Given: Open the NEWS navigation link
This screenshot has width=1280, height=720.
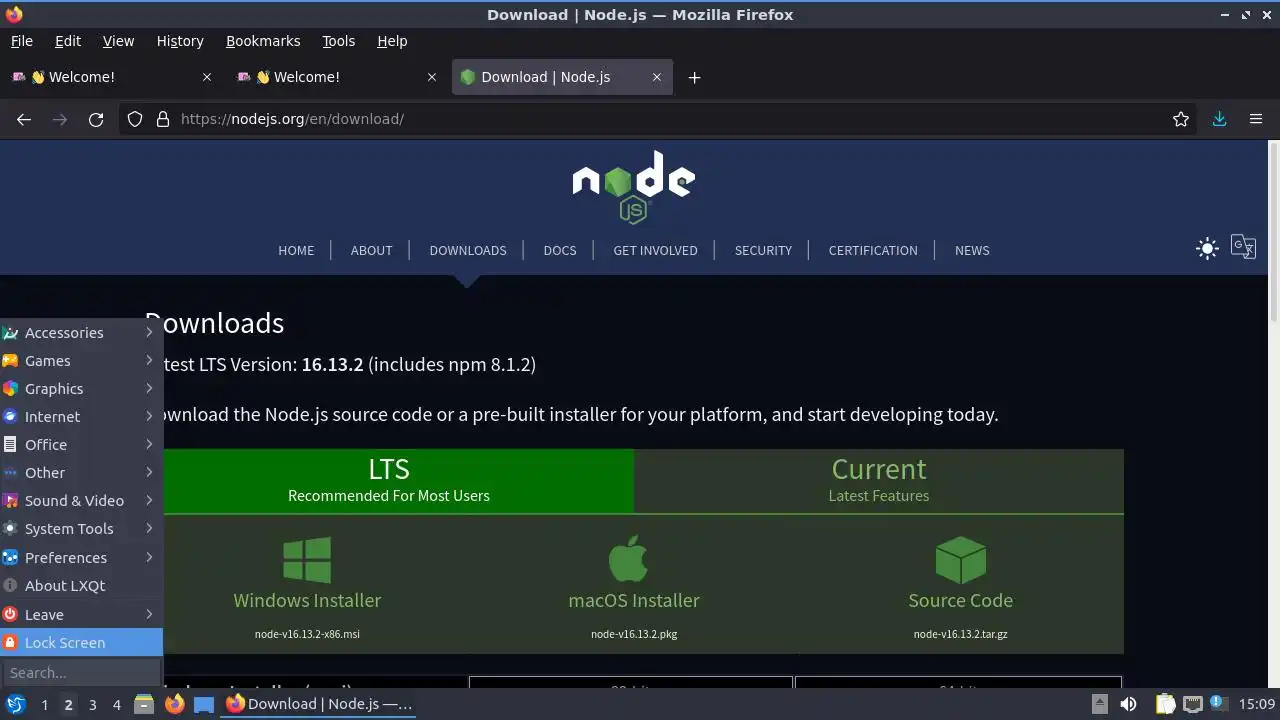Looking at the screenshot, I should 972,251.
